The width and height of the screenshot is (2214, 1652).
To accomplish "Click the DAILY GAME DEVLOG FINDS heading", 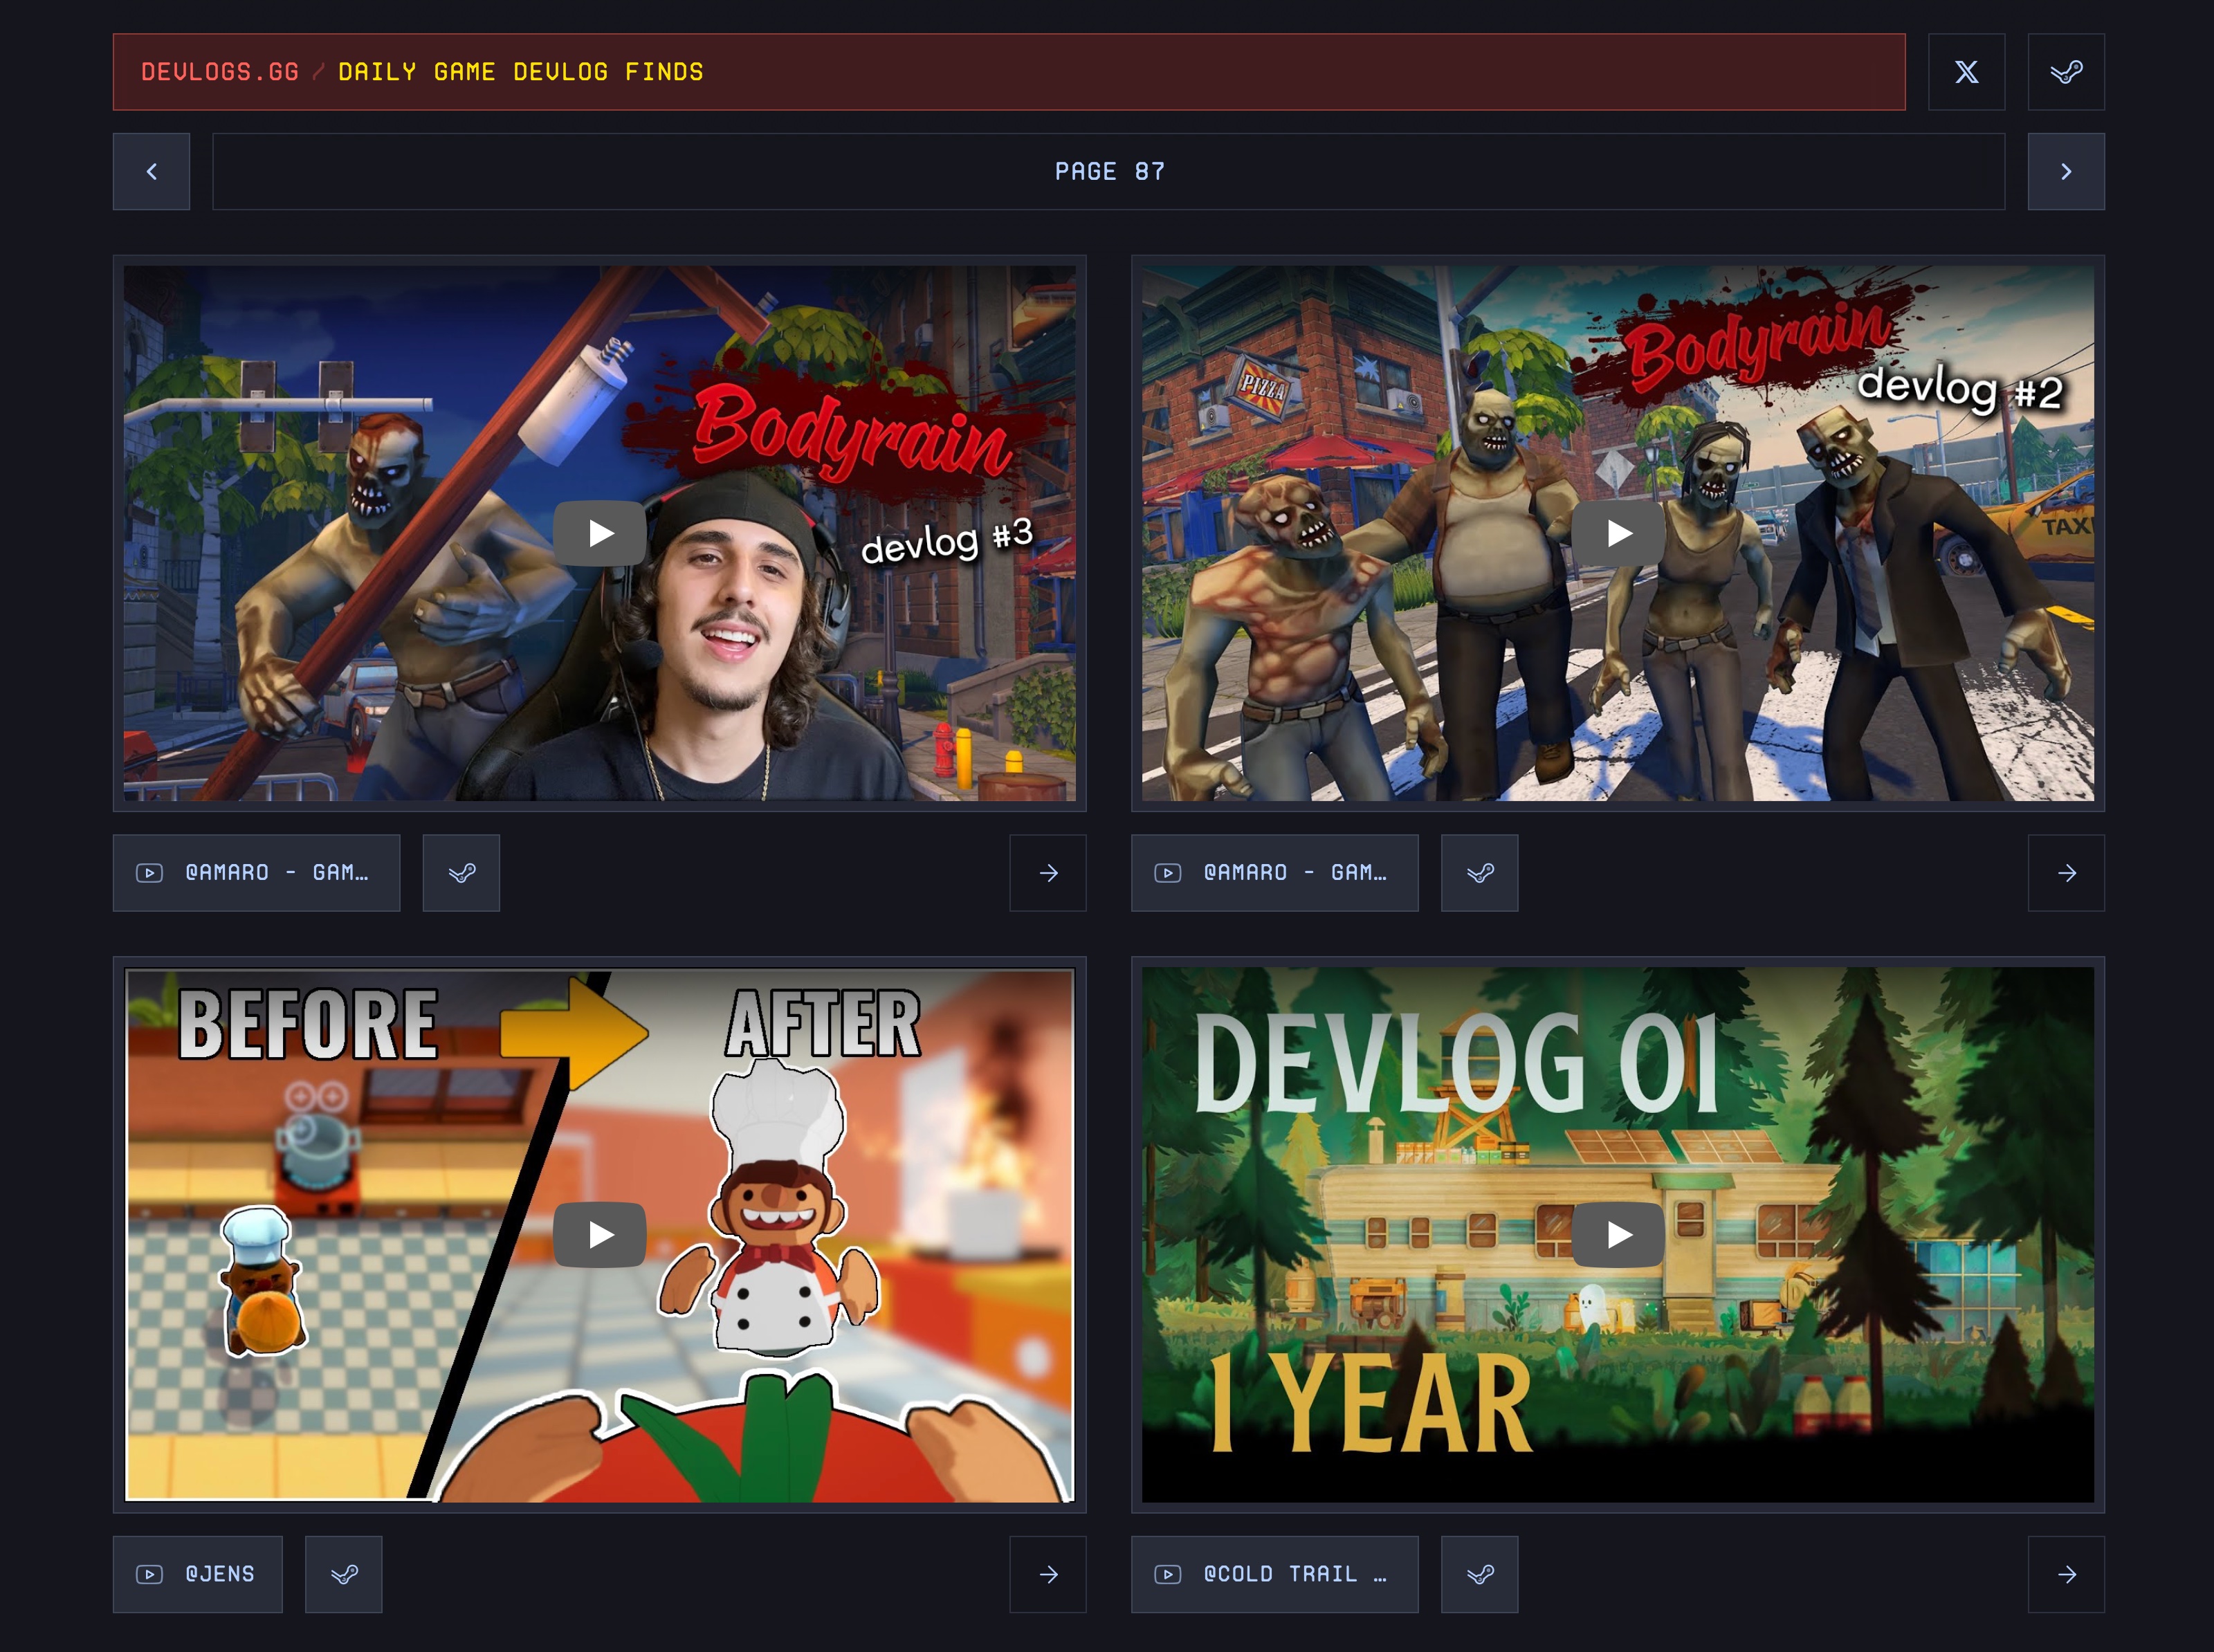I will coord(521,72).
